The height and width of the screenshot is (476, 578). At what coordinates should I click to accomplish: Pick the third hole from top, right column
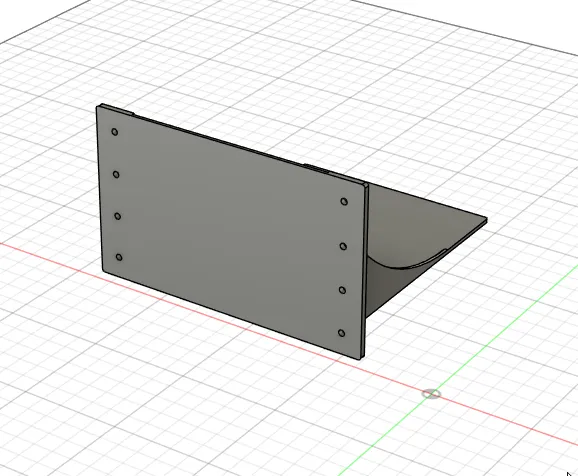click(342, 290)
